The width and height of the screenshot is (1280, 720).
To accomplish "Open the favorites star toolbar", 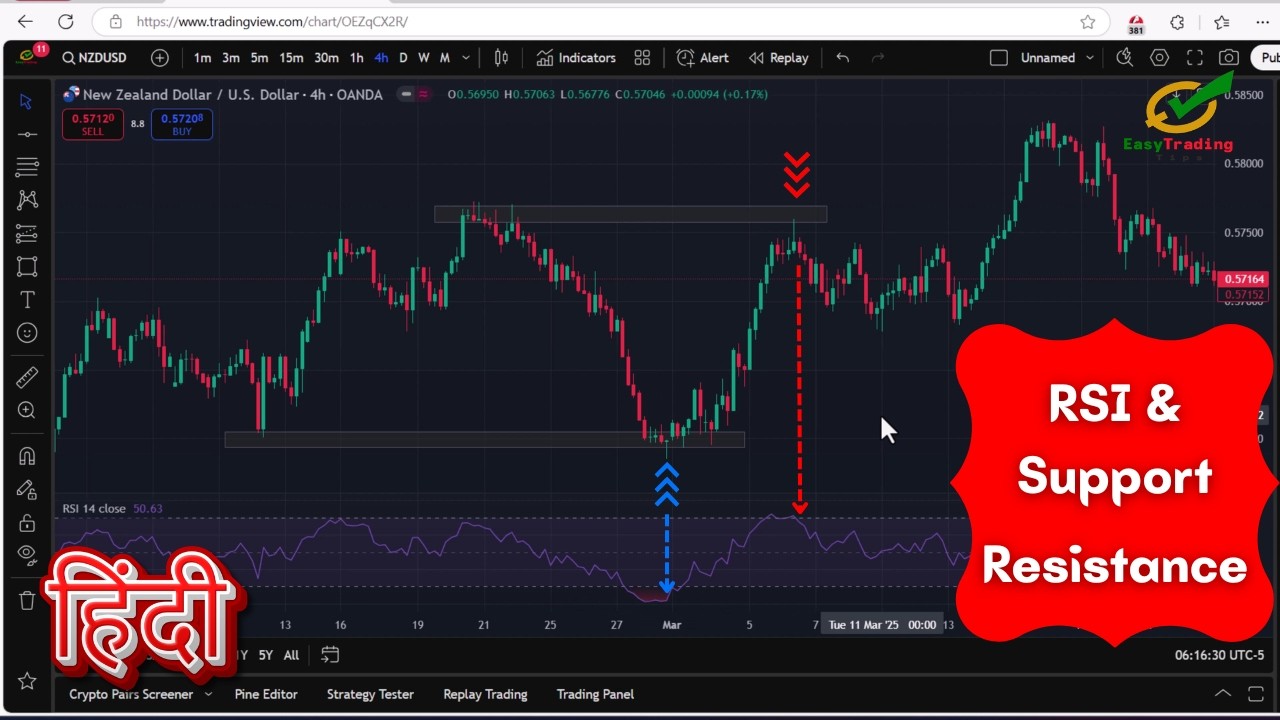I will (x=27, y=681).
